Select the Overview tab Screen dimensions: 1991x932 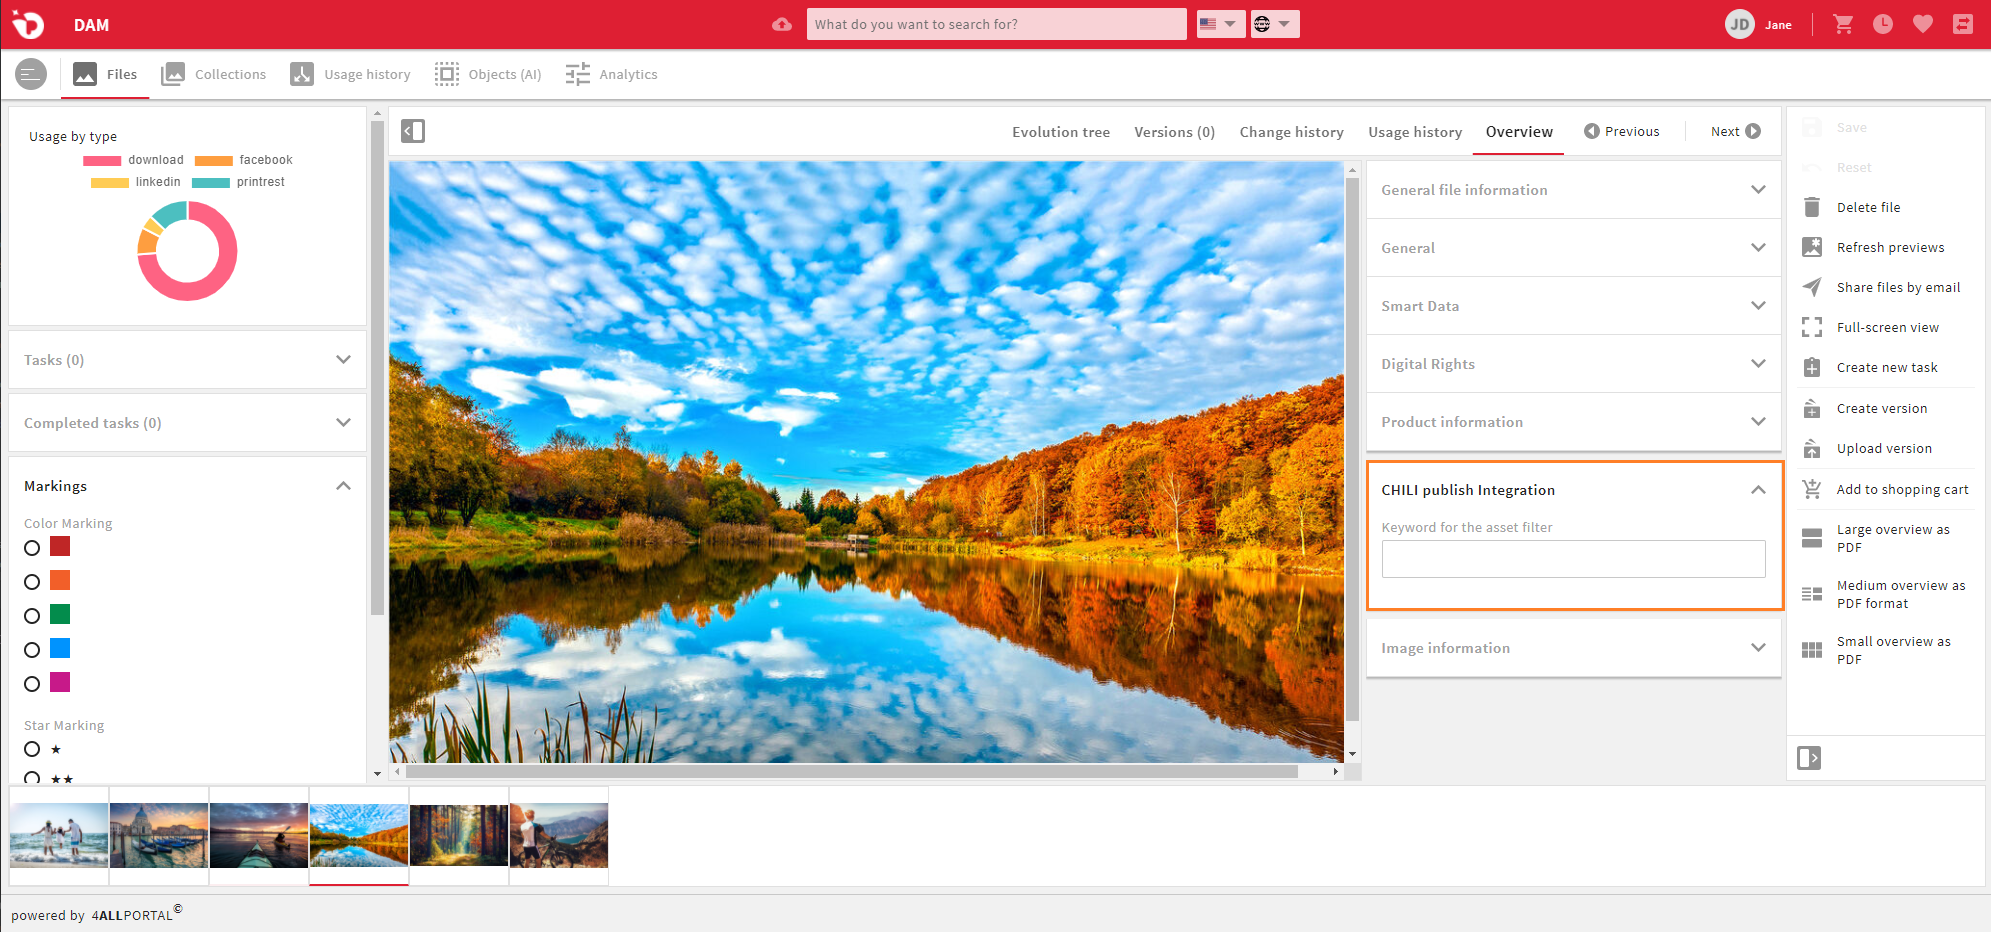click(1519, 132)
